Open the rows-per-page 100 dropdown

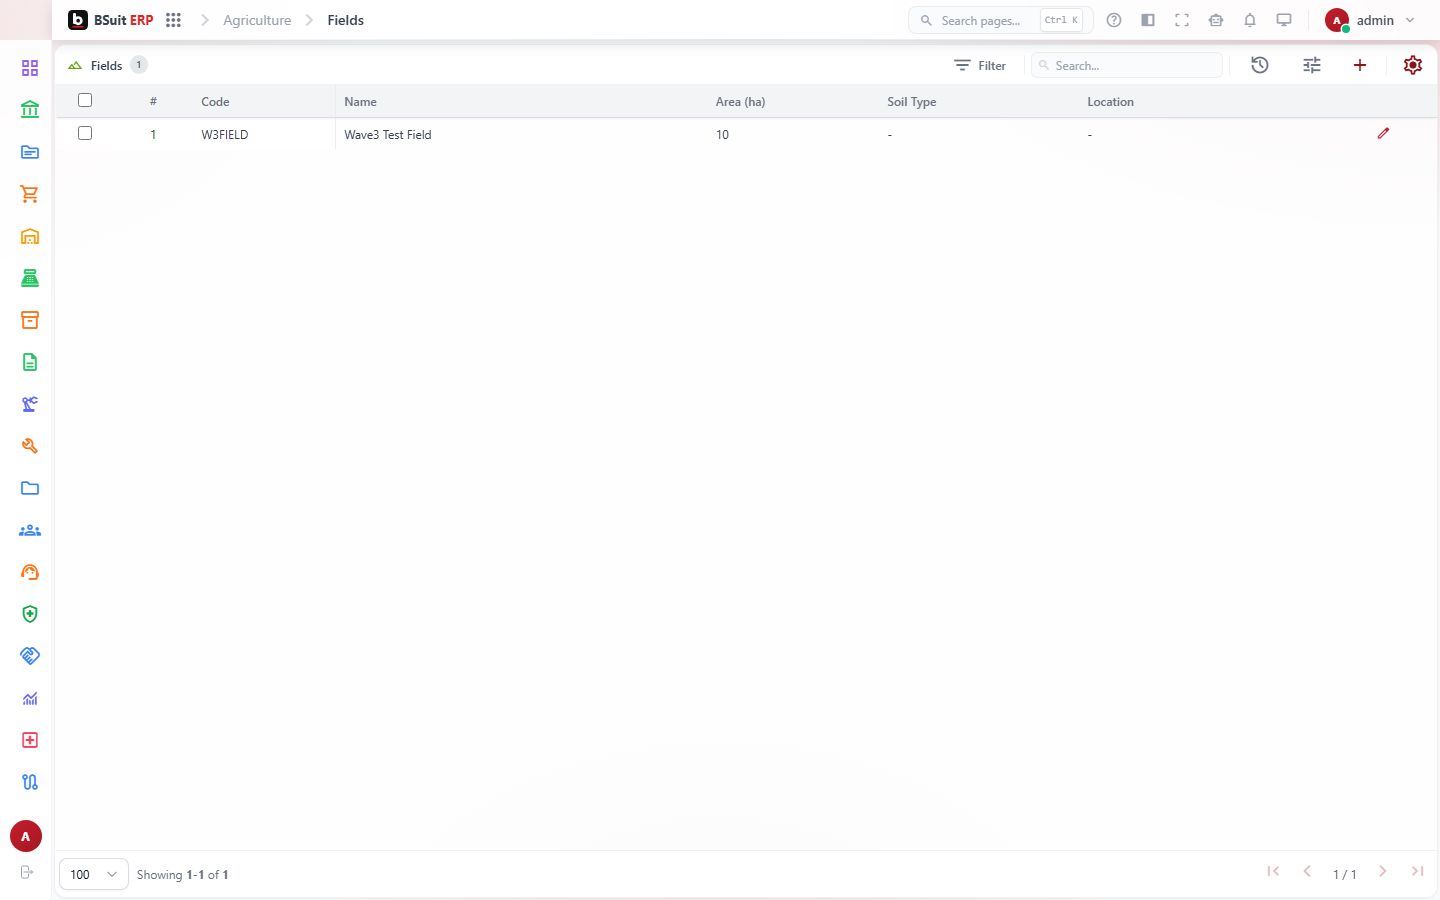[x=94, y=874]
